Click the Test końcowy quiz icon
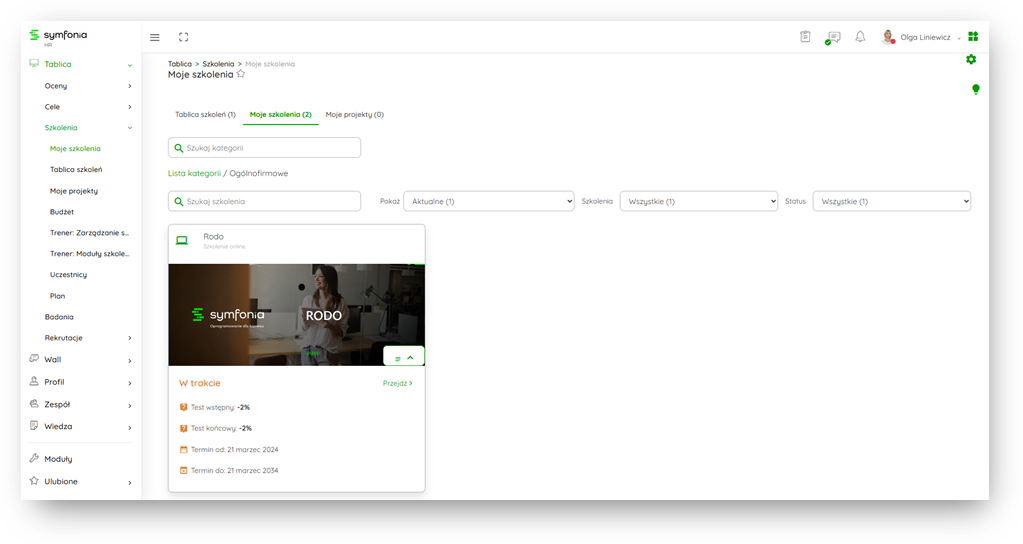Image resolution: width=1023 pixels, height=544 pixels. click(183, 429)
